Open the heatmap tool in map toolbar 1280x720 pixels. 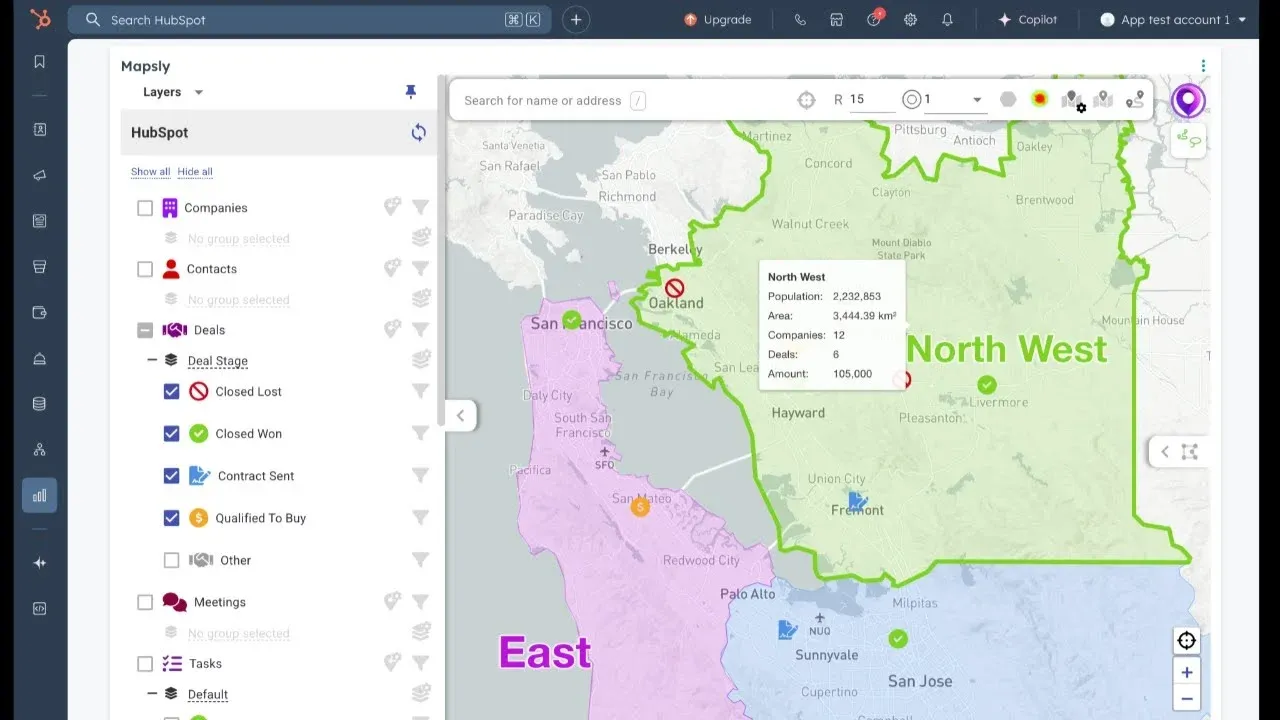coord(1040,99)
